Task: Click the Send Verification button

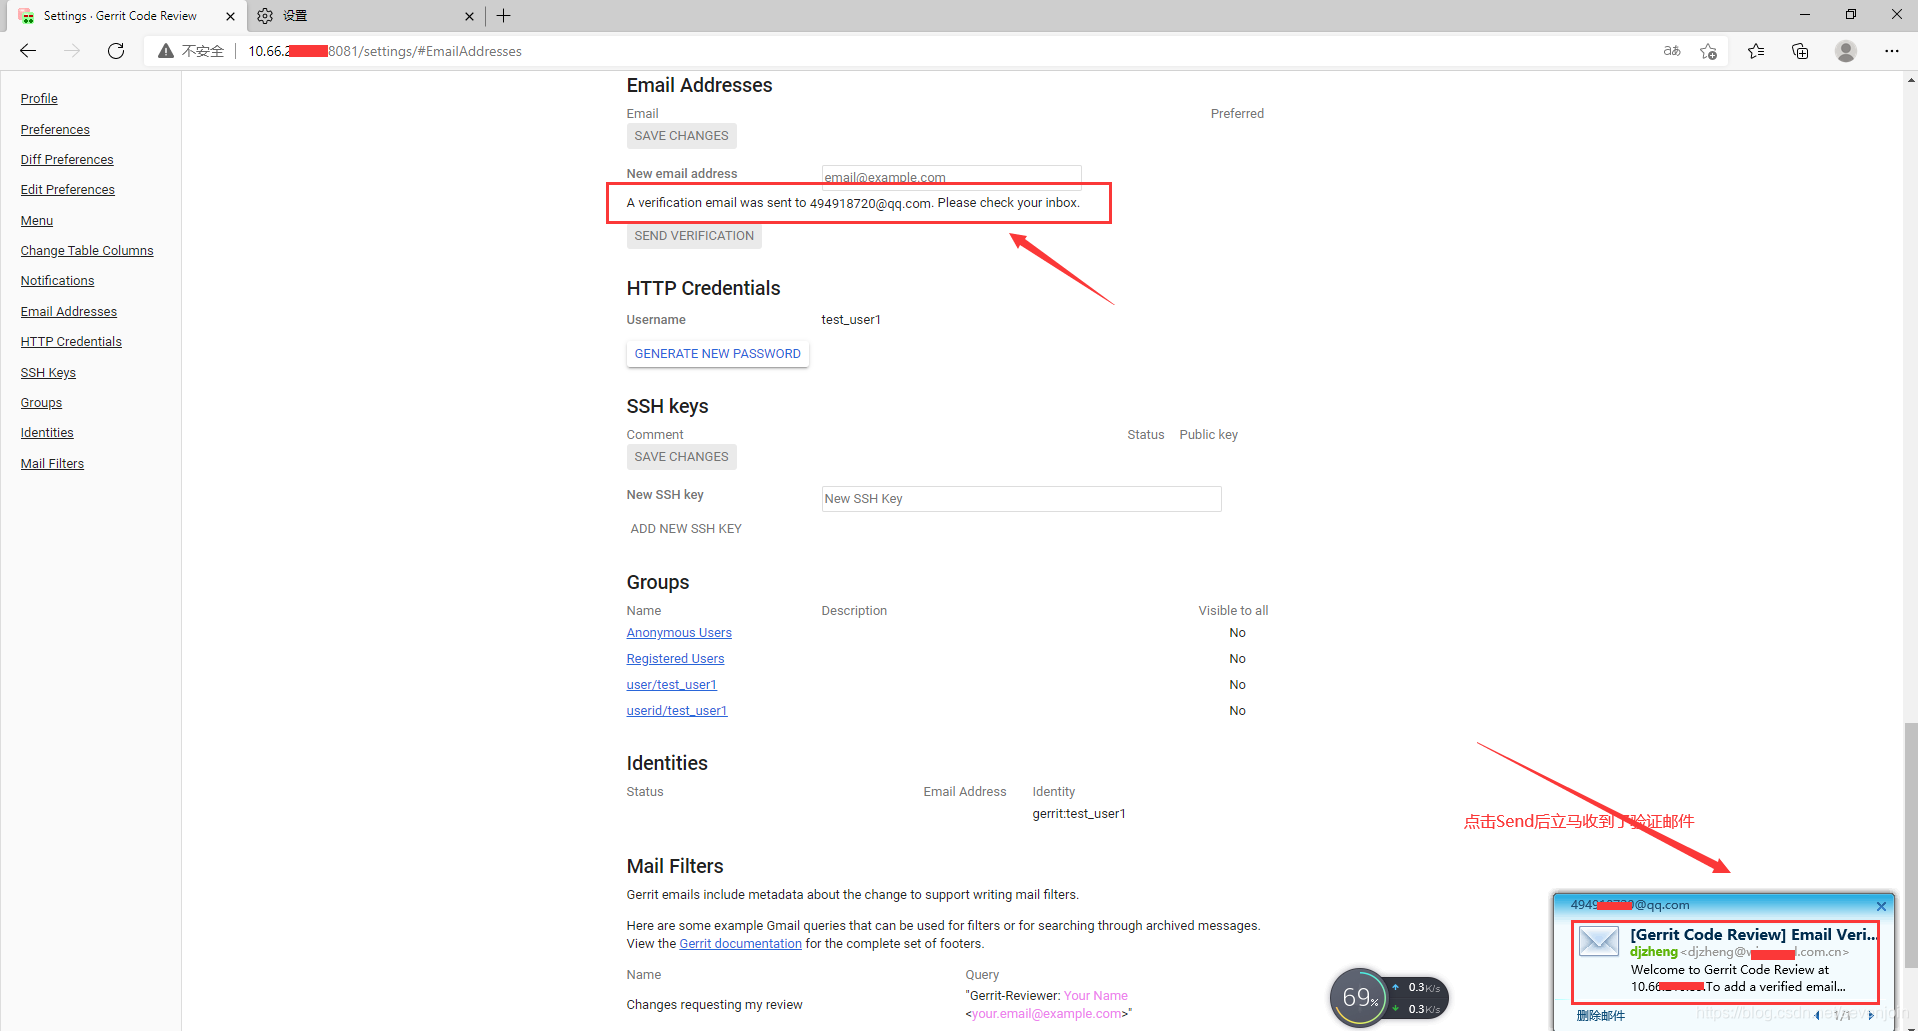Action: click(694, 236)
